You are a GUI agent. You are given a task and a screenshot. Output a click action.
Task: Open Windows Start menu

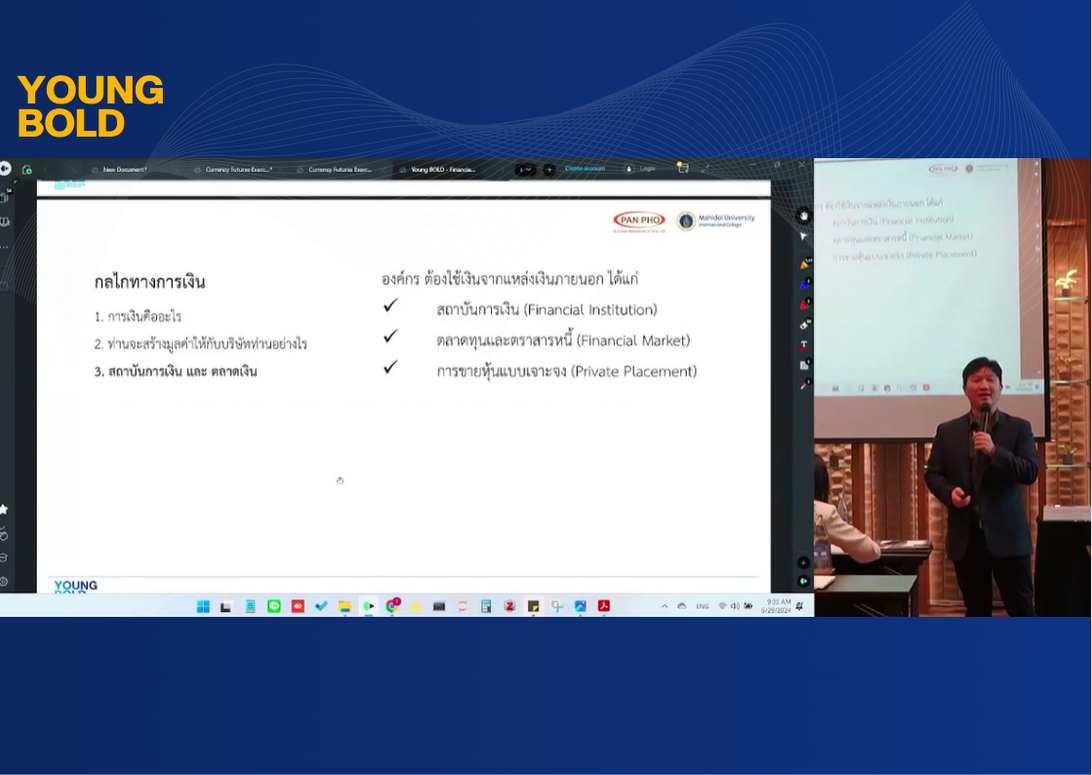point(203,606)
